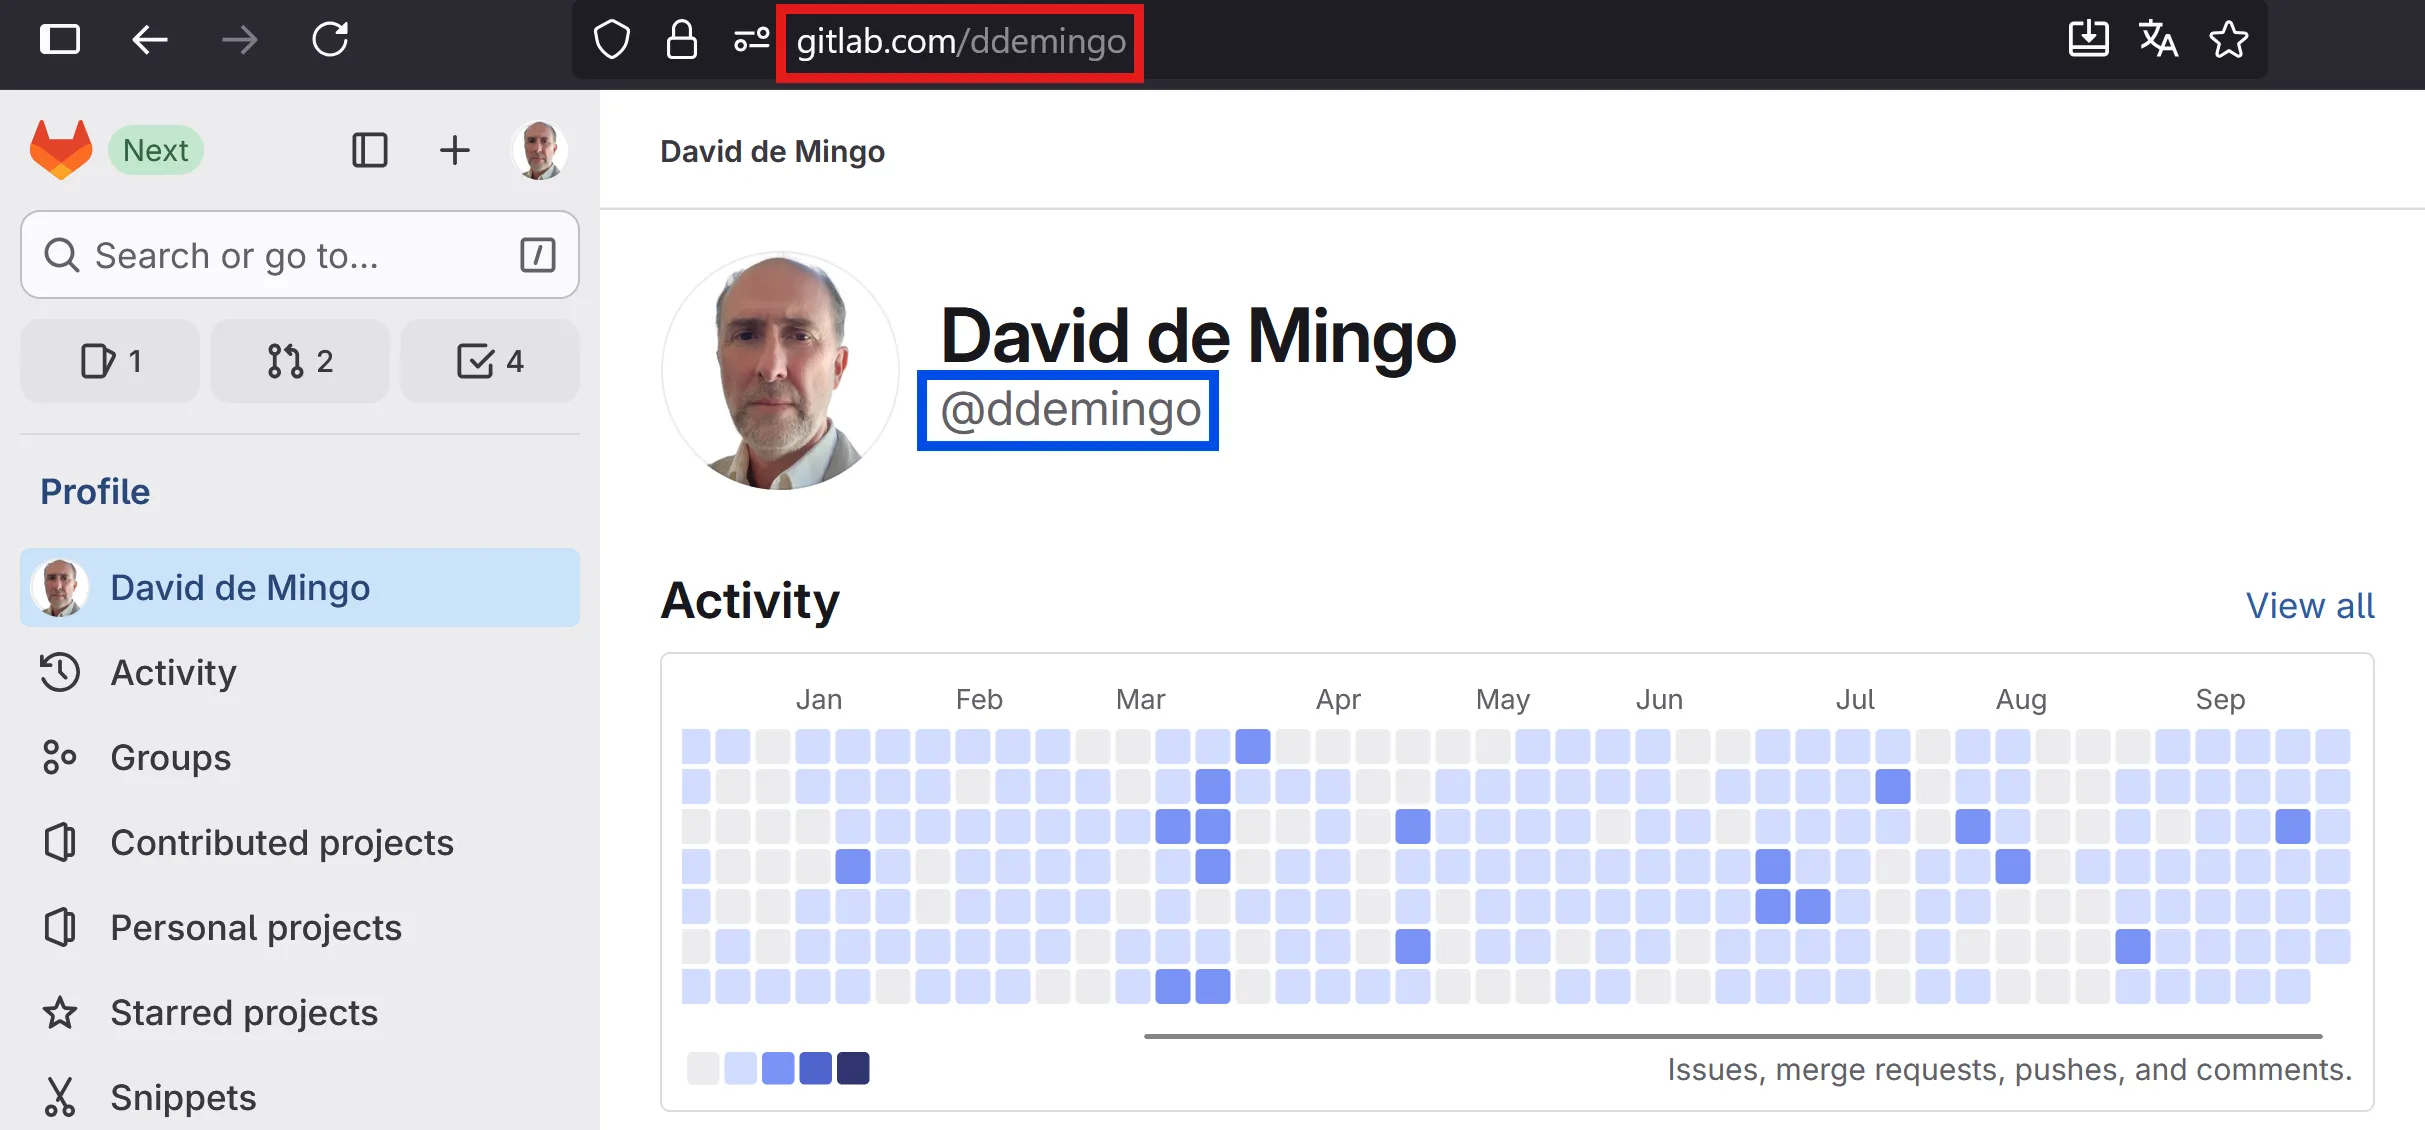Click the browser reload button

pyautogui.click(x=330, y=40)
